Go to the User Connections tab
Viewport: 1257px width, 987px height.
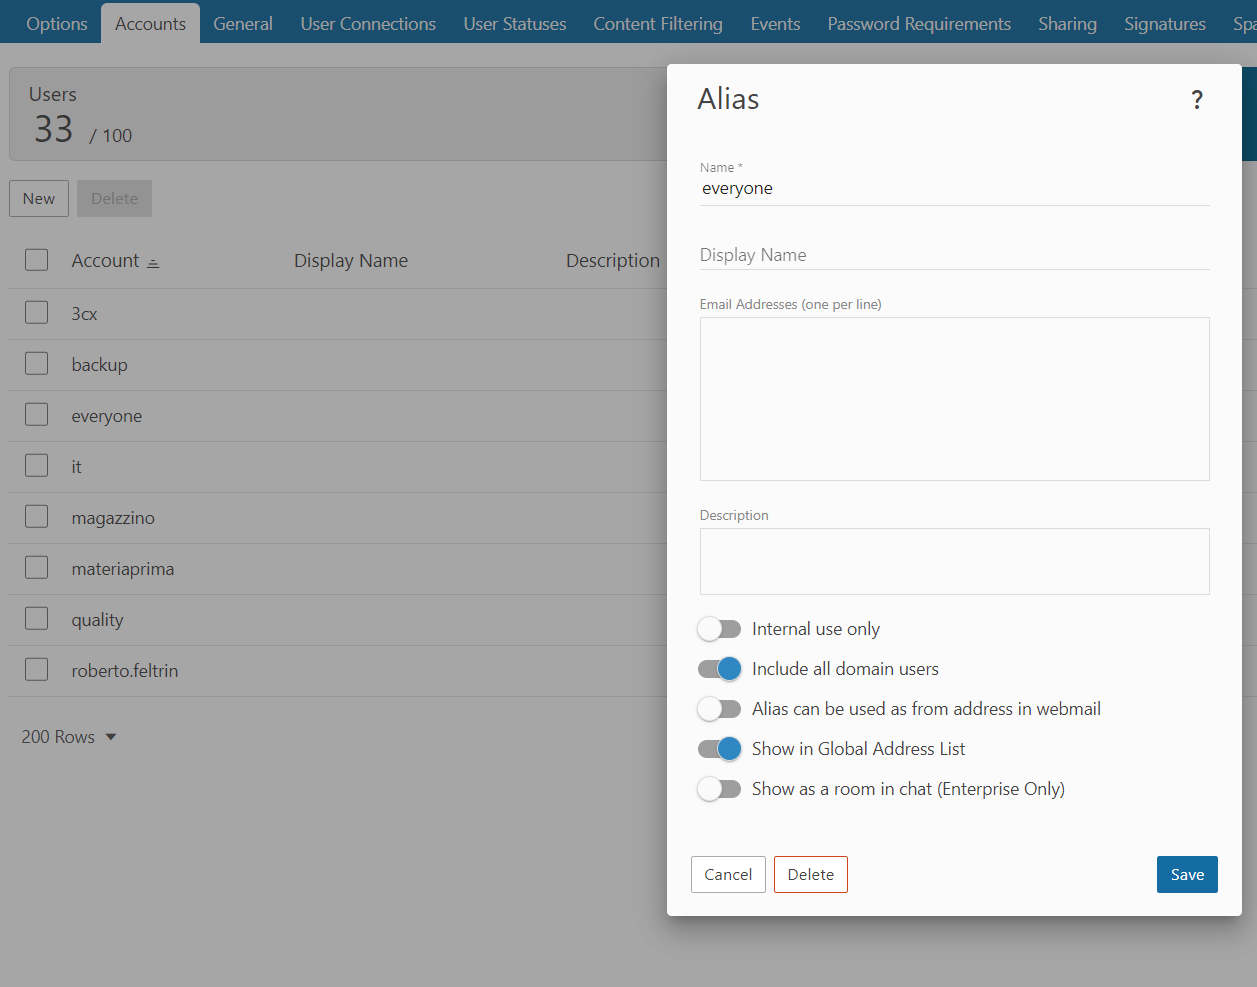pos(368,23)
